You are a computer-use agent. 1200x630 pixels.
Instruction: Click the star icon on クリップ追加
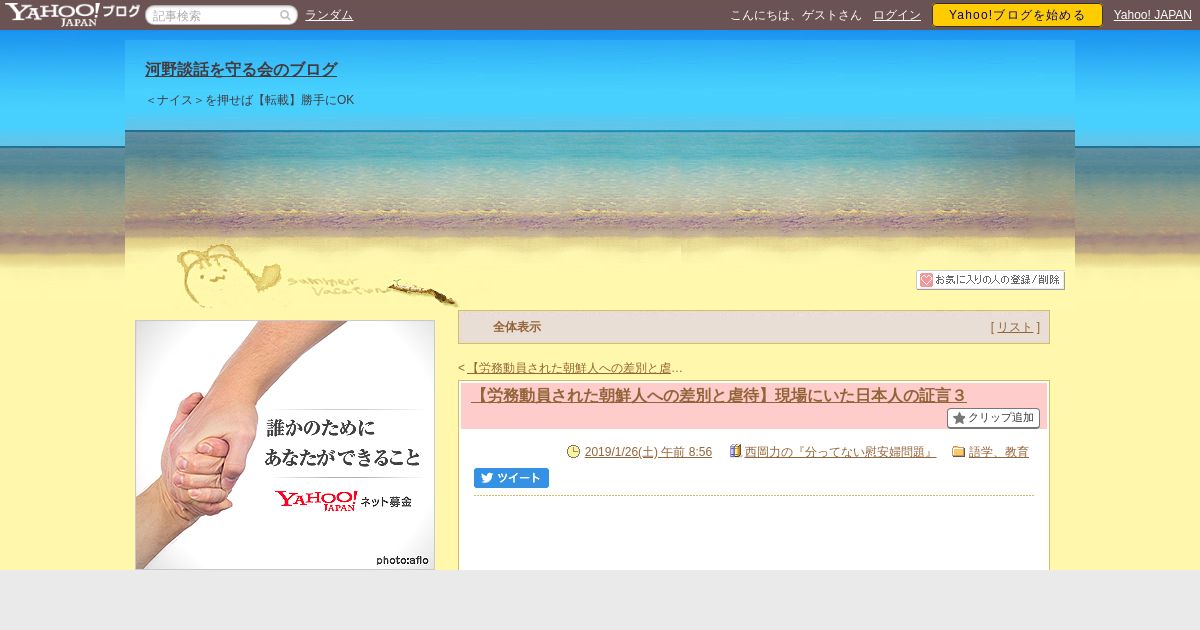[959, 418]
